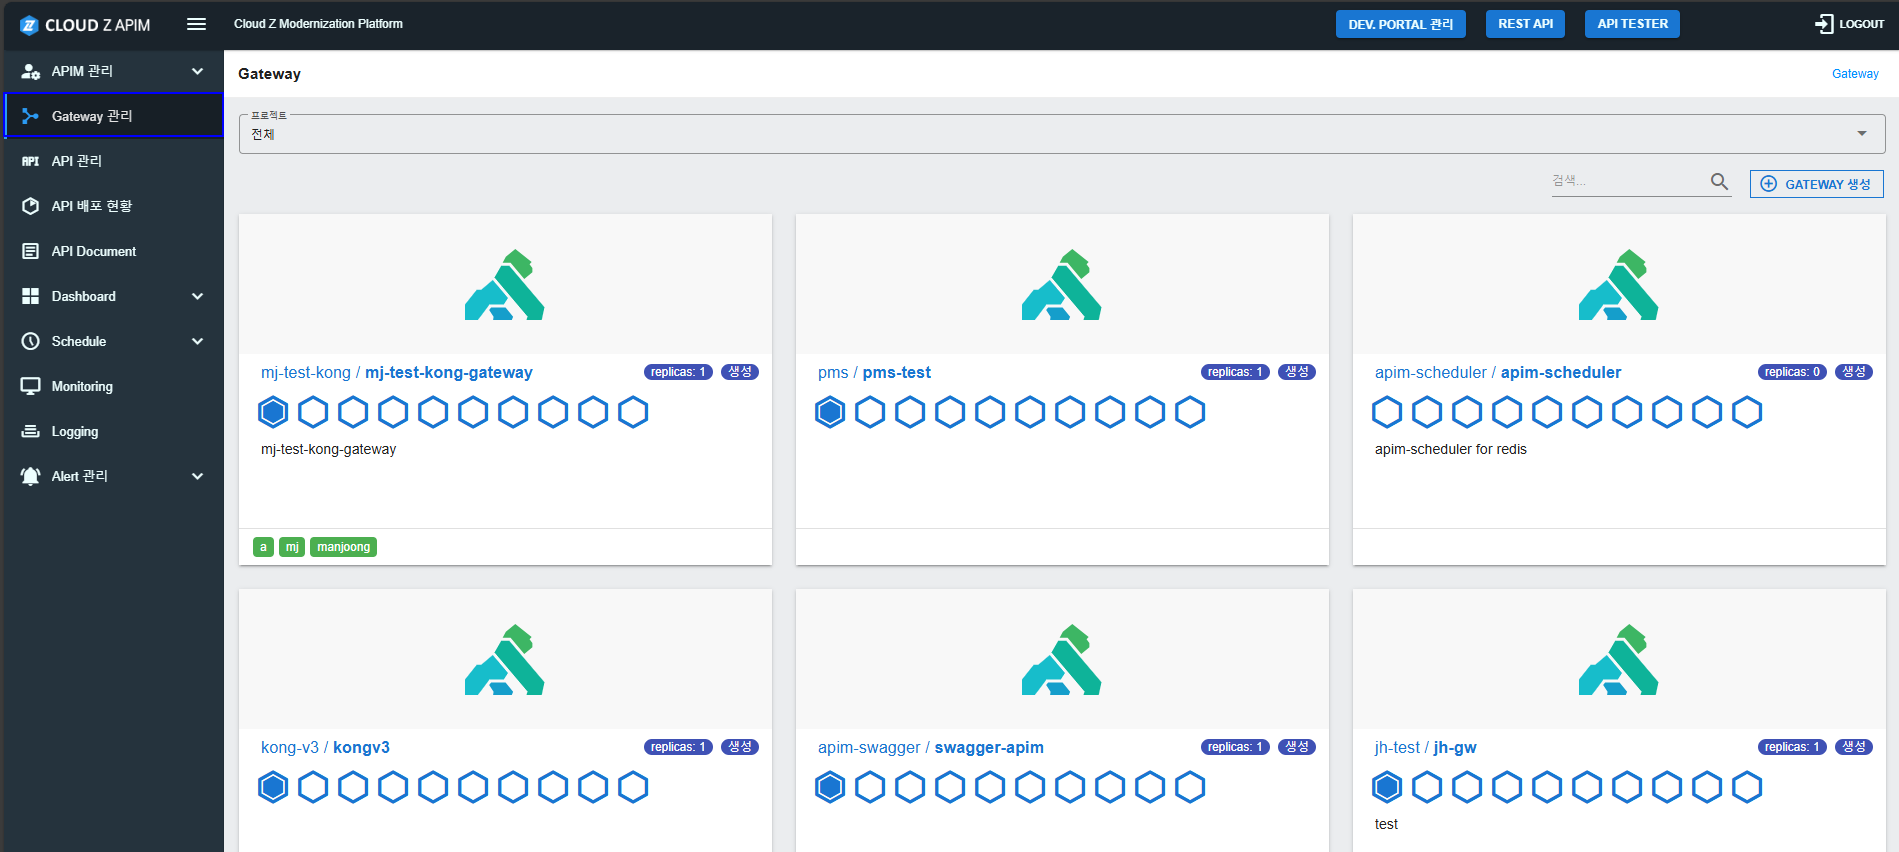This screenshot has width=1899, height=852.
Task: Click the API TESTER button
Action: pos(1632,24)
